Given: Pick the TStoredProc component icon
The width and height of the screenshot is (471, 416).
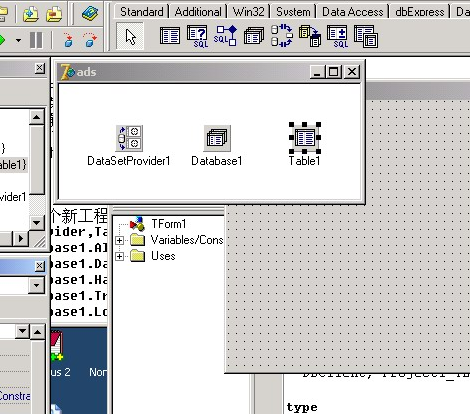Looking at the screenshot, I should 225,36.
